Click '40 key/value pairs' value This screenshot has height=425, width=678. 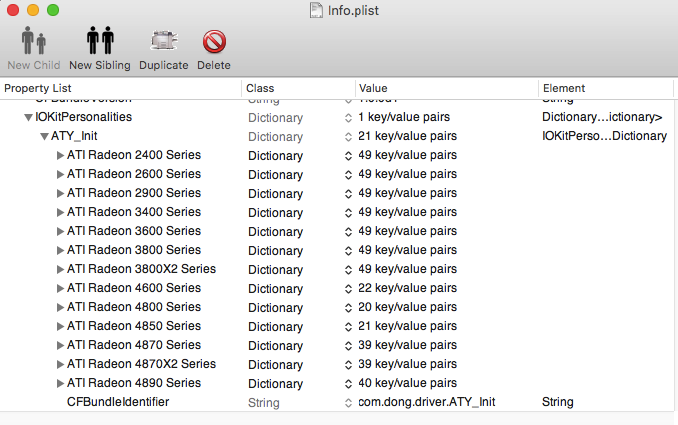(x=407, y=383)
